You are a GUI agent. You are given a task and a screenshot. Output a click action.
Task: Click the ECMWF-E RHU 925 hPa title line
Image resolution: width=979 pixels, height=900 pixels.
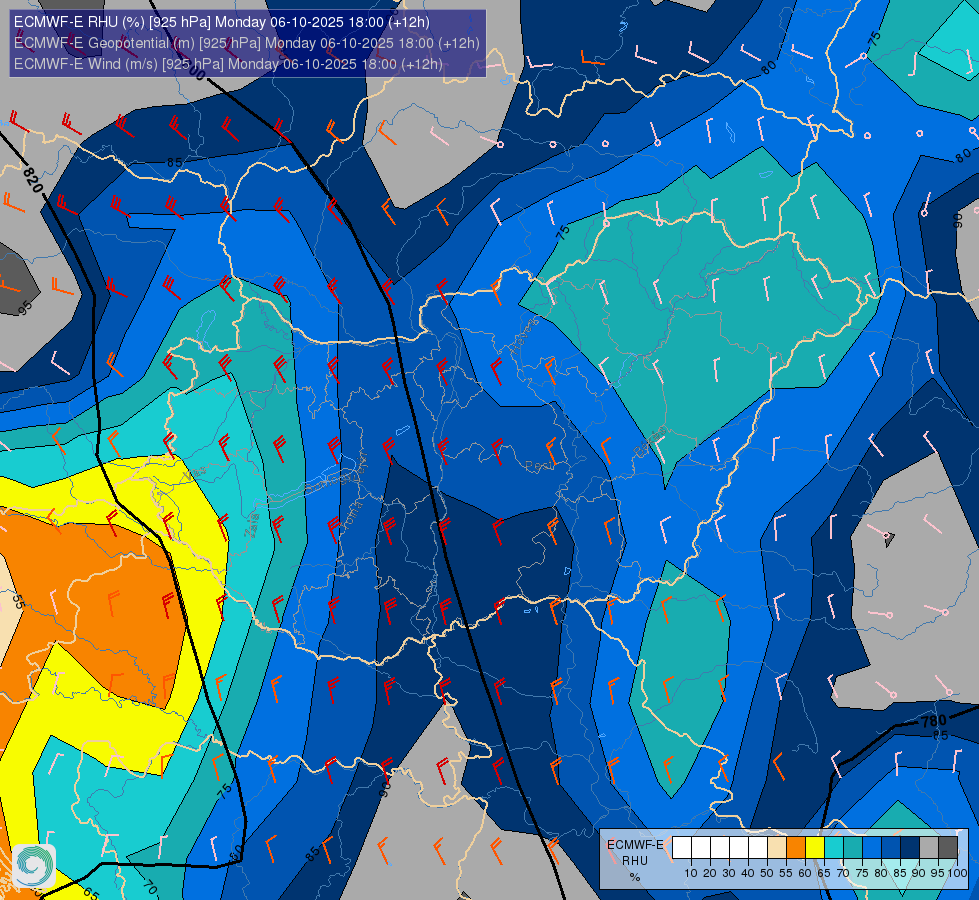point(222,22)
